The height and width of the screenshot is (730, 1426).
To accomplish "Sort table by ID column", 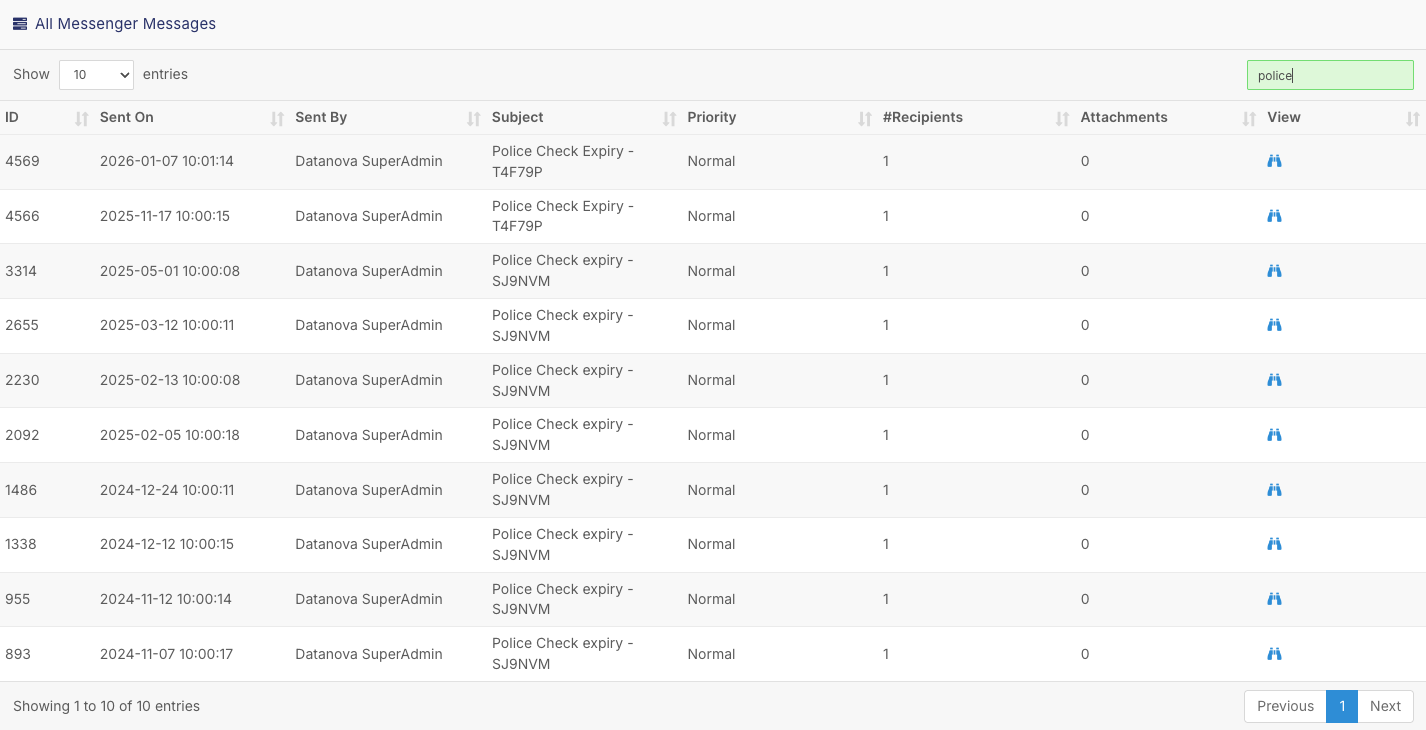I will pos(47,118).
